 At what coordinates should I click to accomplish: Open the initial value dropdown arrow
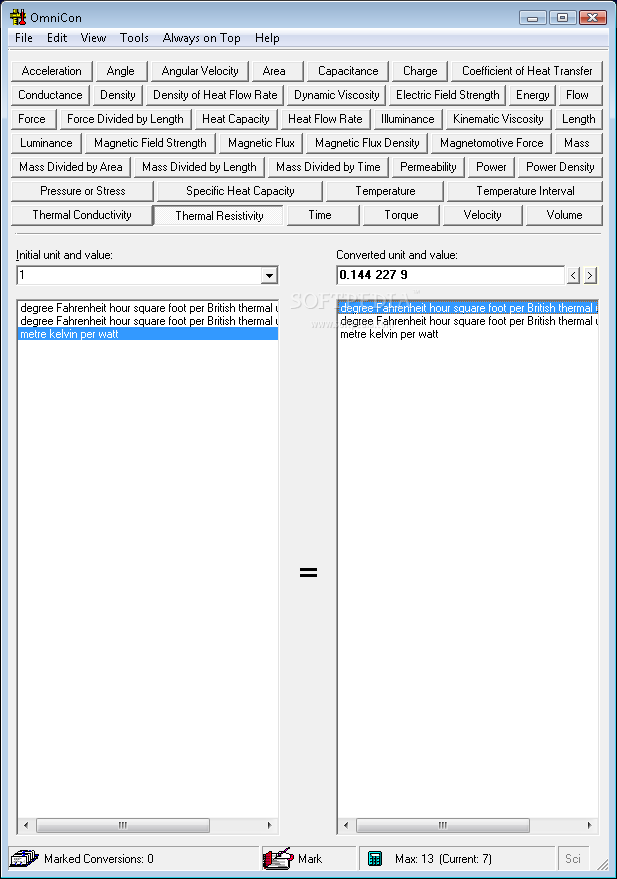[x=269, y=275]
